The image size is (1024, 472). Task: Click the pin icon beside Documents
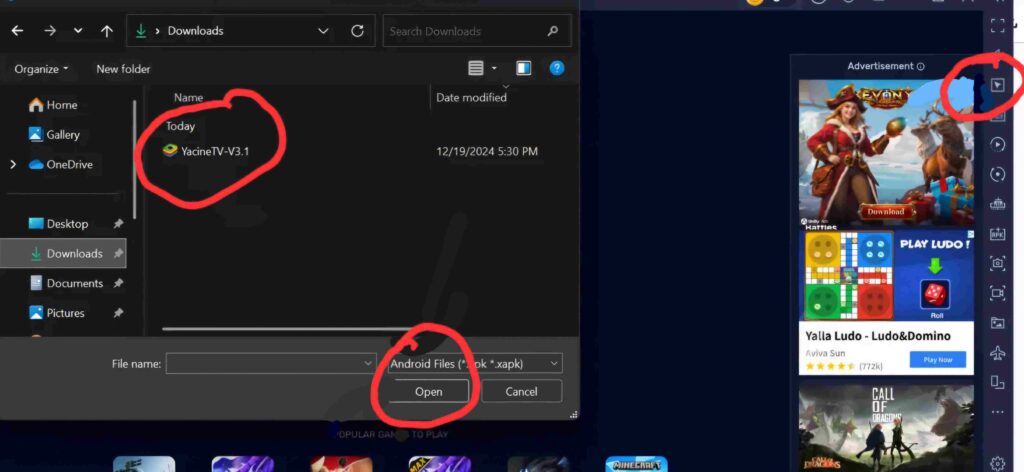coord(118,283)
